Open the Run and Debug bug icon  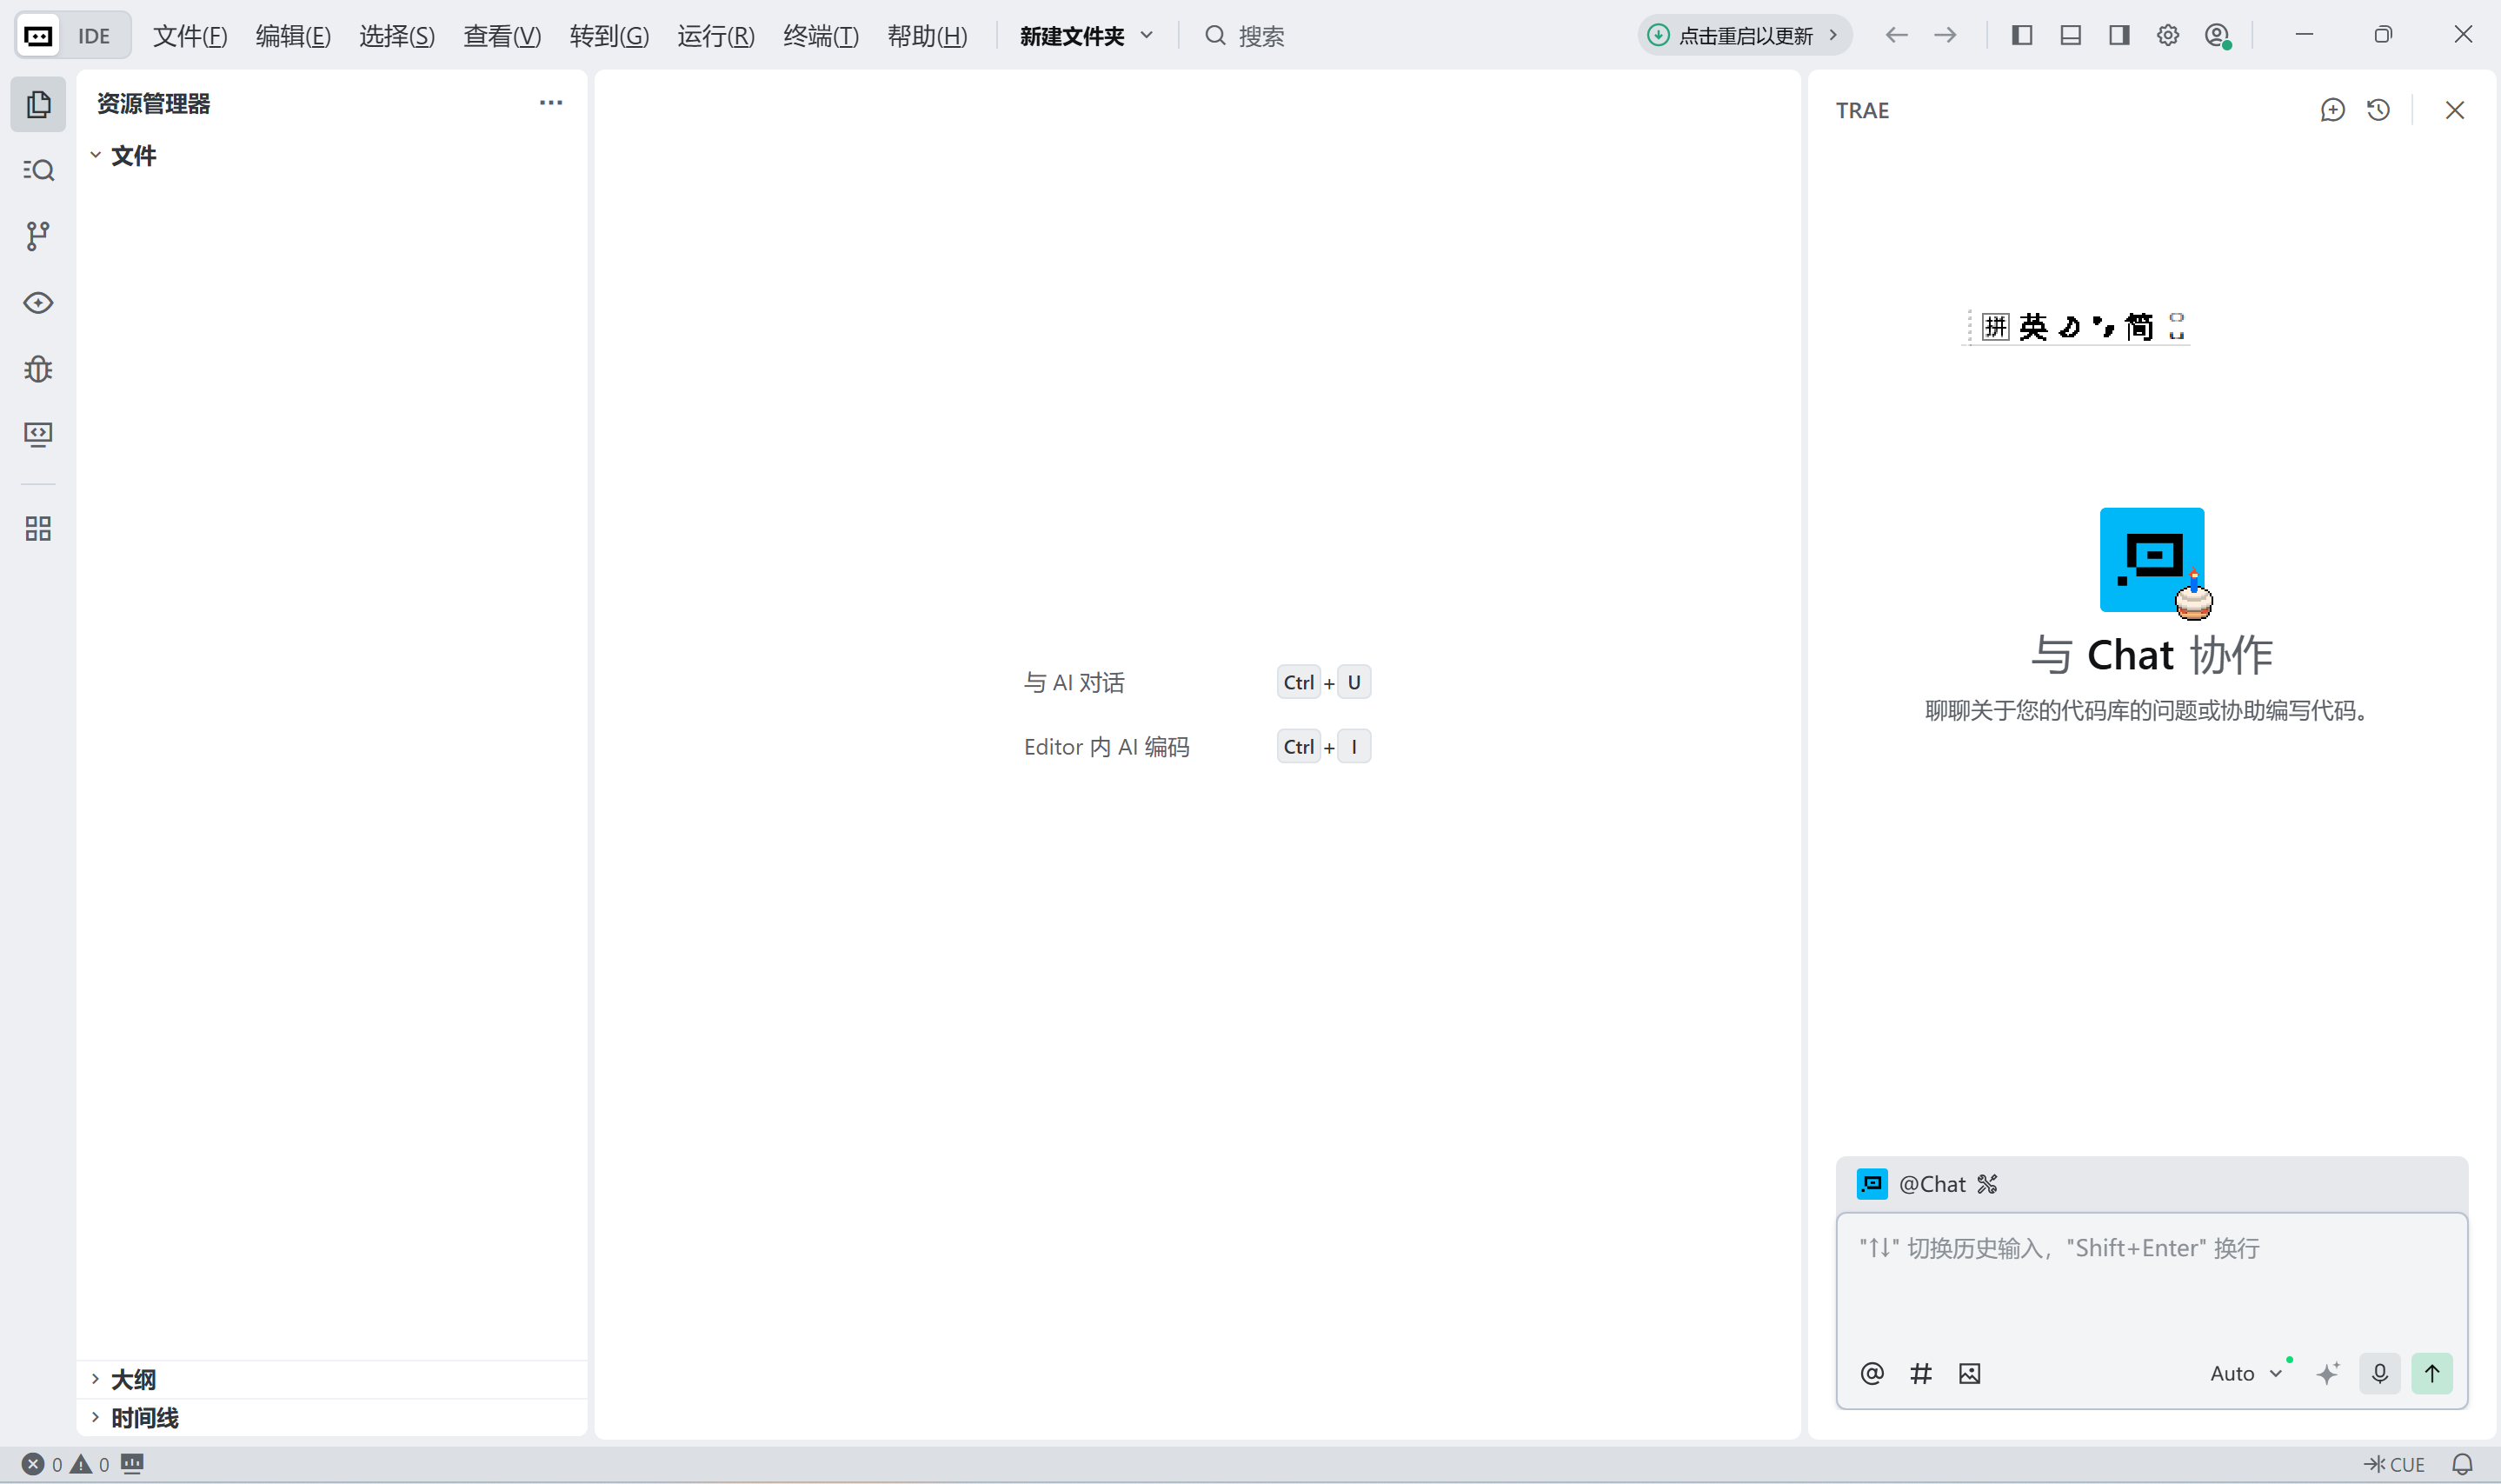click(x=38, y=369)
